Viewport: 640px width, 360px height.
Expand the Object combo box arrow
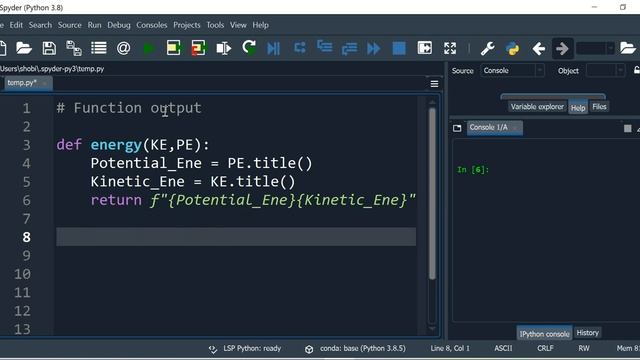coord(620,71)
